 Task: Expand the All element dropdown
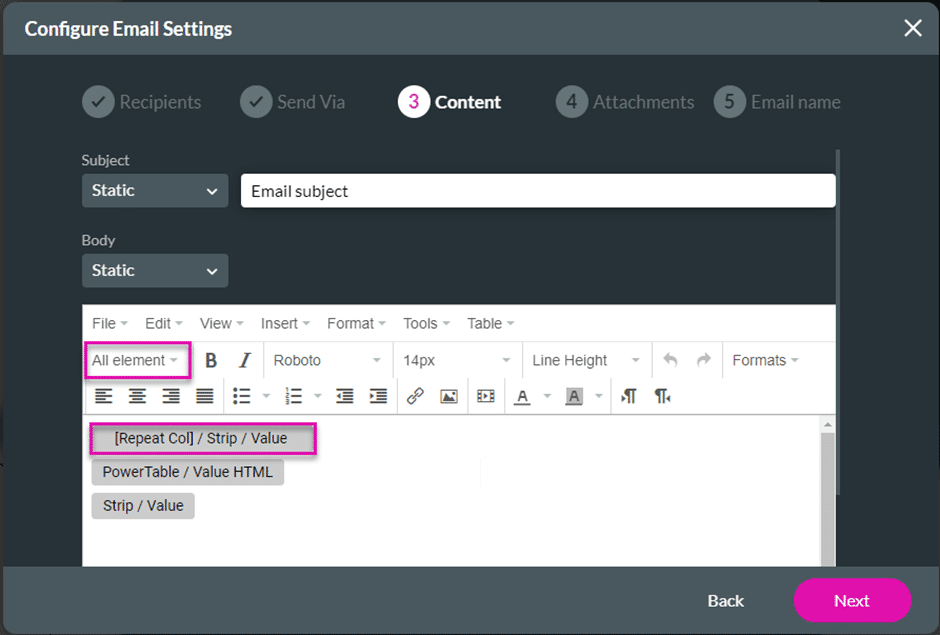136,361
